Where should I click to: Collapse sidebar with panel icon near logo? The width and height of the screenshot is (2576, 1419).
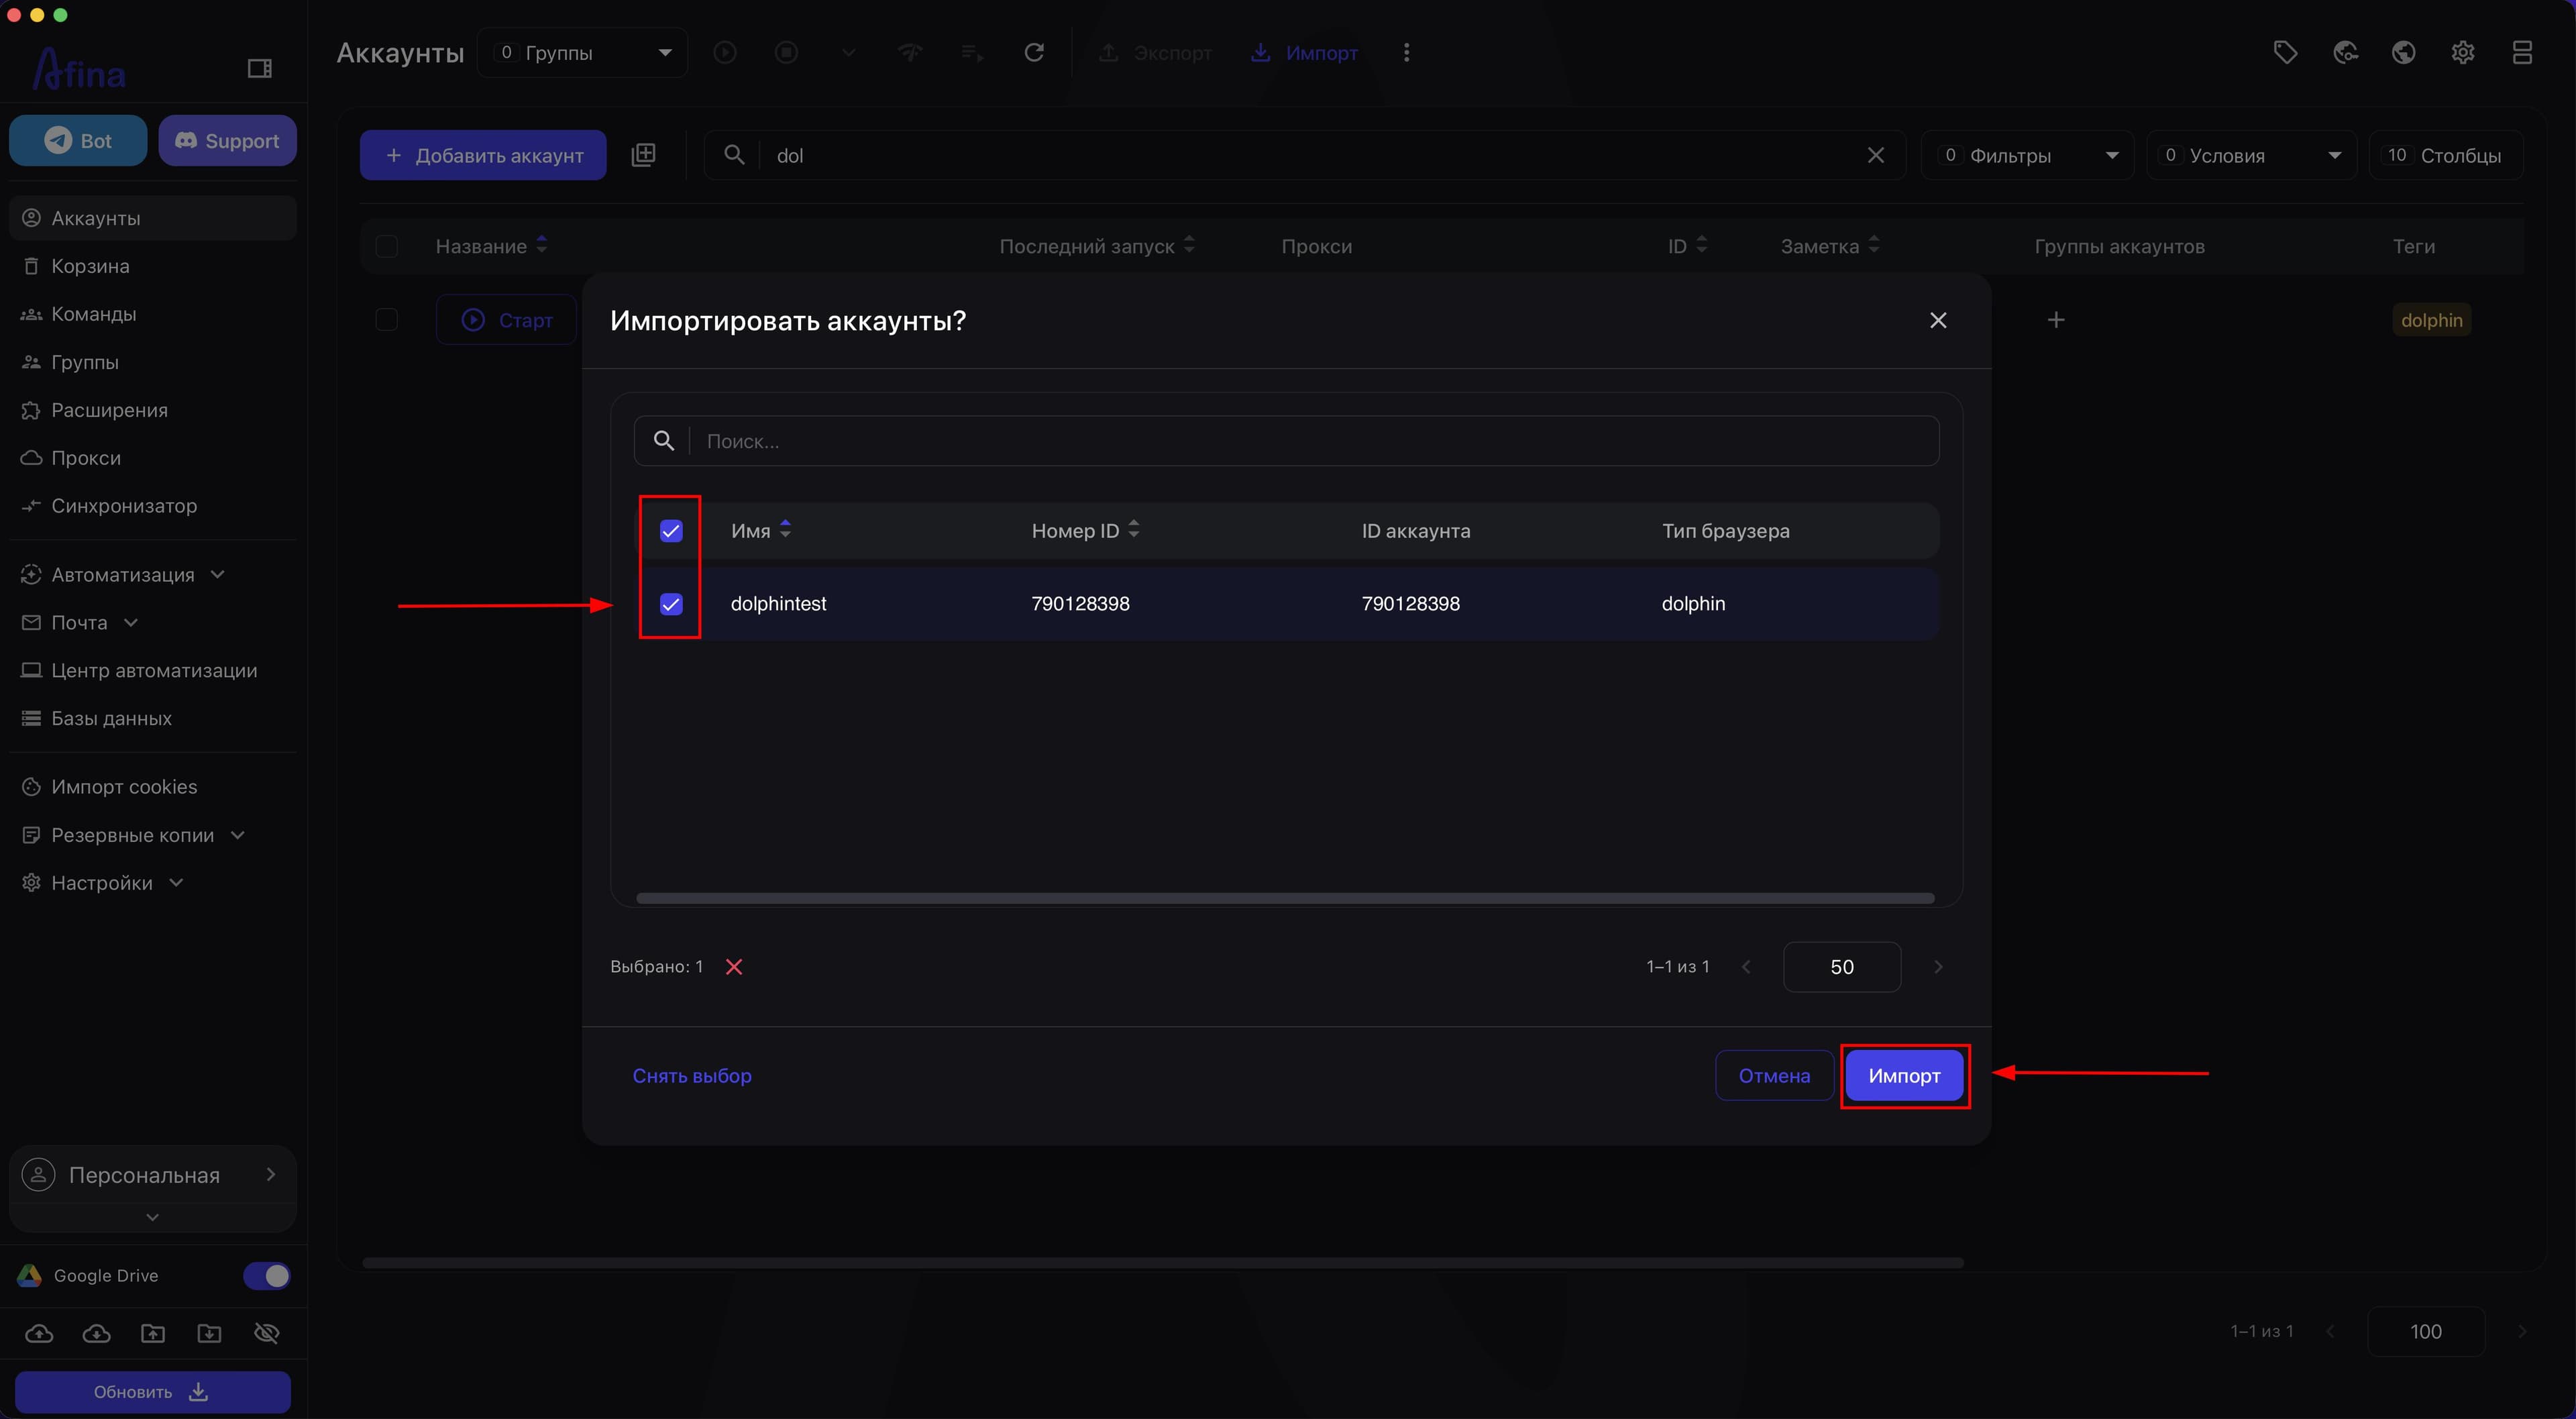tap(260, 68)
